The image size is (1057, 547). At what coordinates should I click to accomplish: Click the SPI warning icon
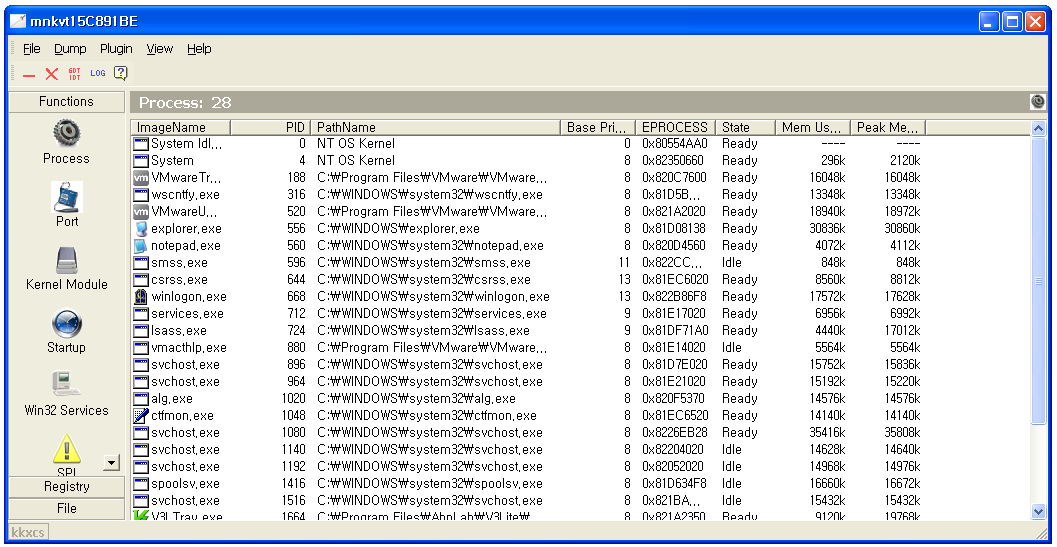(66, 449)
